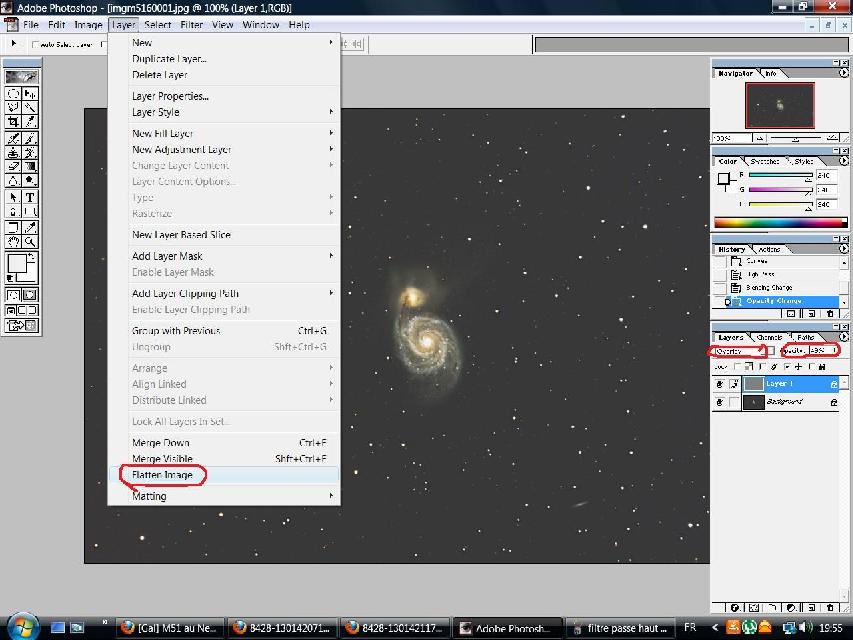Delete current state in History panel
Viewport: 853px width, 640px height.
[830, 314]
